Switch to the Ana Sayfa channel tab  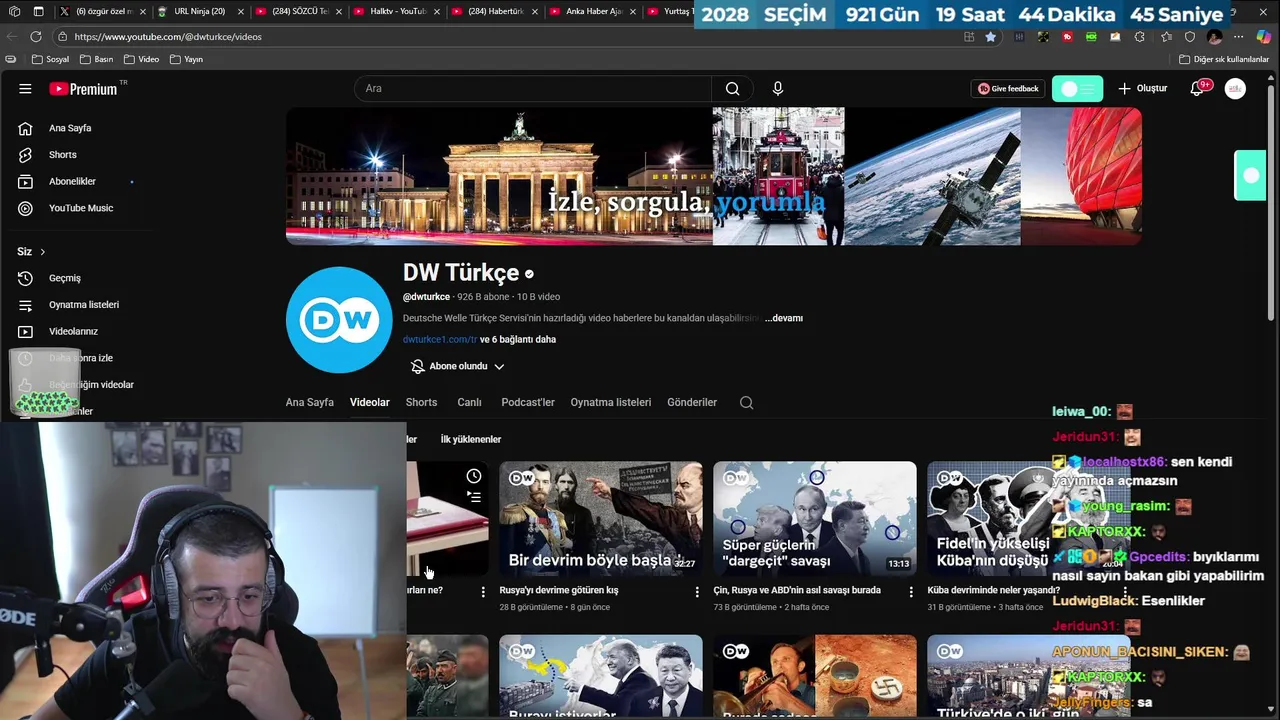click(x=310, y=403)
